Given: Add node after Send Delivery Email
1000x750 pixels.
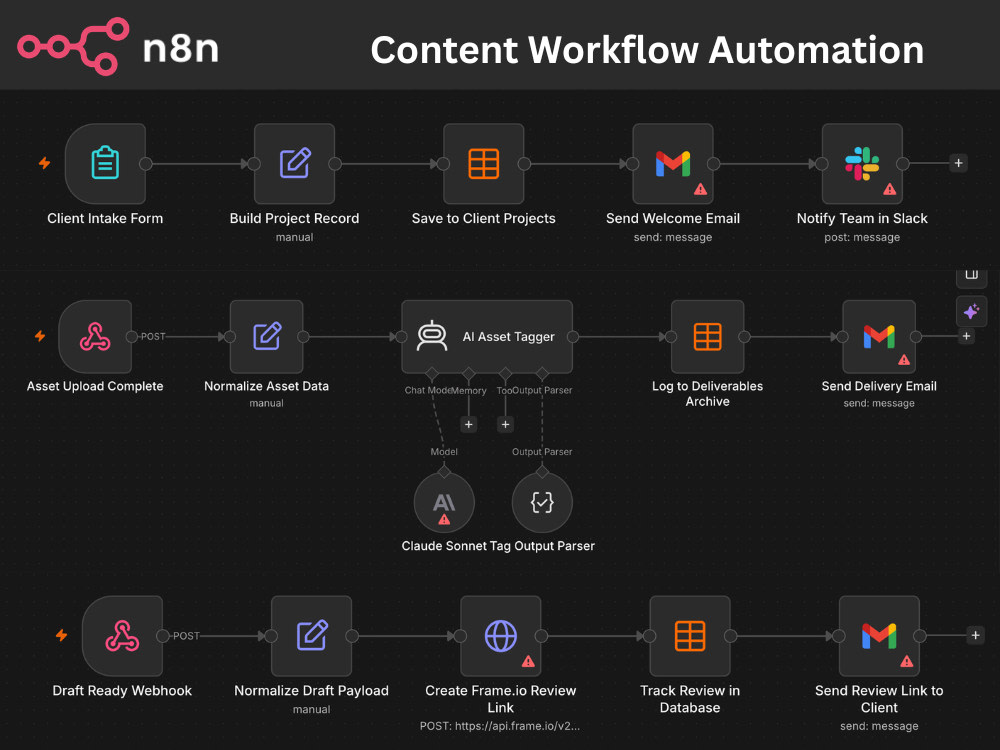Looking at the screenshot, I should [966, 336].
